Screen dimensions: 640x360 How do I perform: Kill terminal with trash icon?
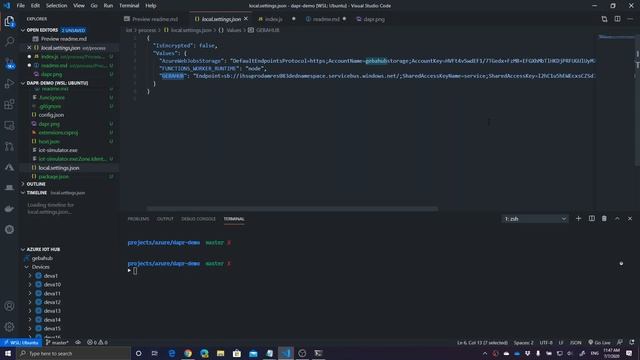pyautogui.click(x=604, y=219)
